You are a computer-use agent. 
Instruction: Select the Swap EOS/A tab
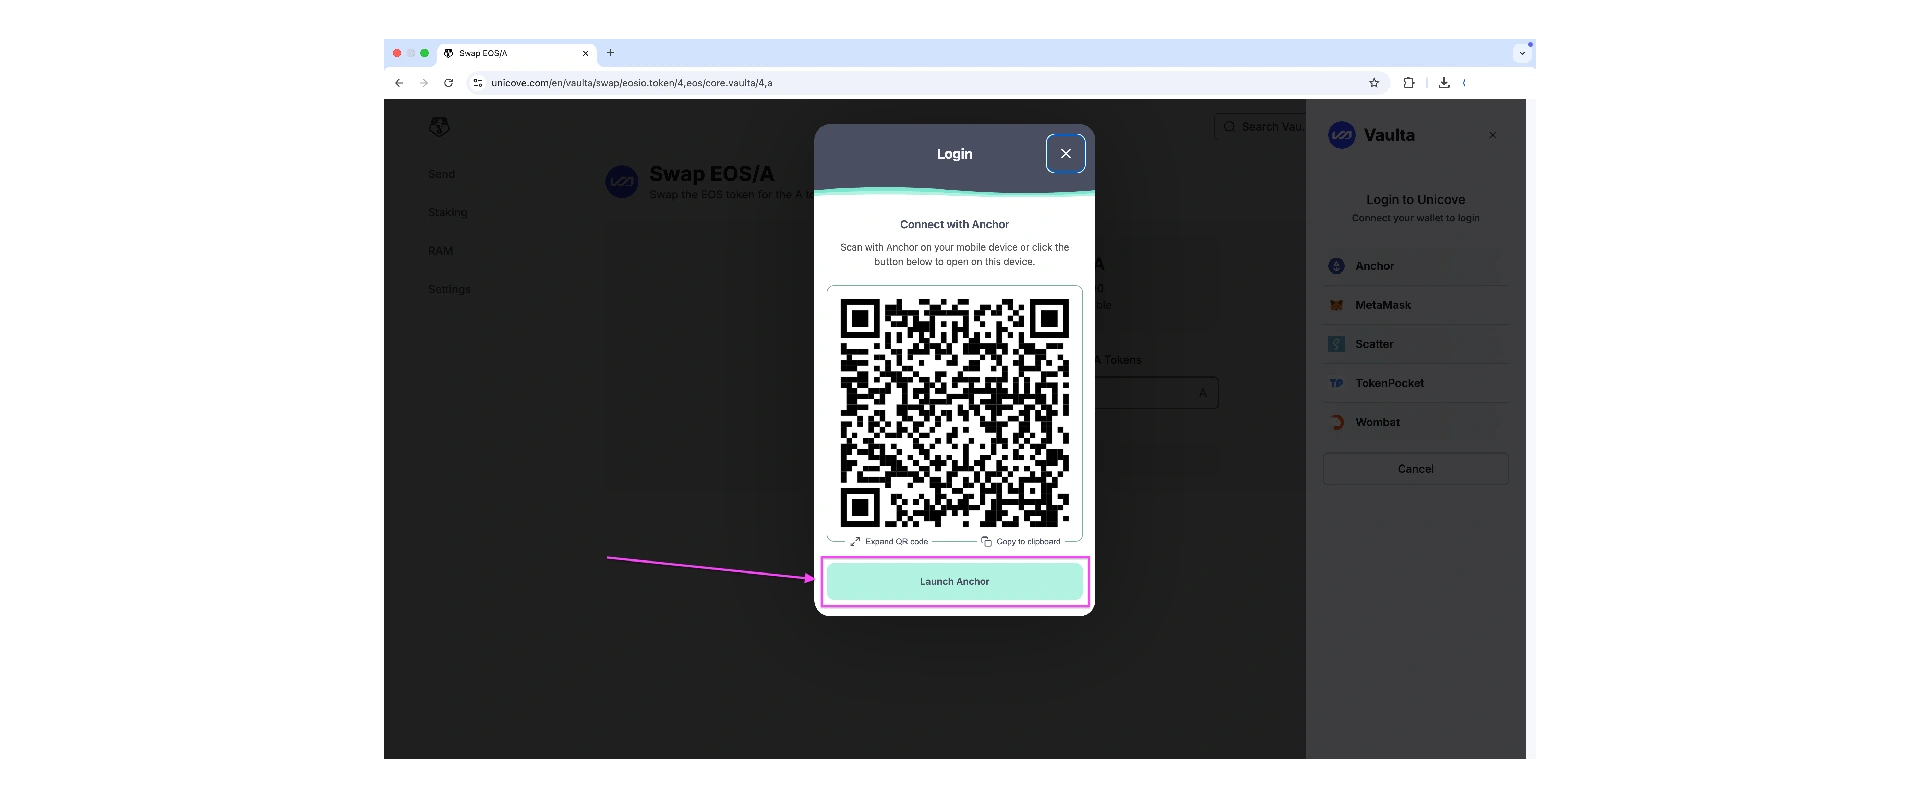[517, 53]
